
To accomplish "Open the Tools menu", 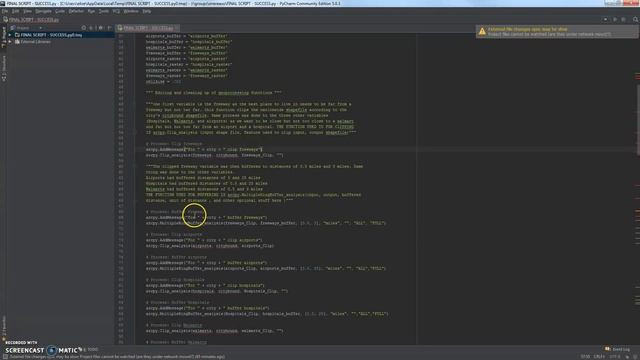I will pos(104,11).
